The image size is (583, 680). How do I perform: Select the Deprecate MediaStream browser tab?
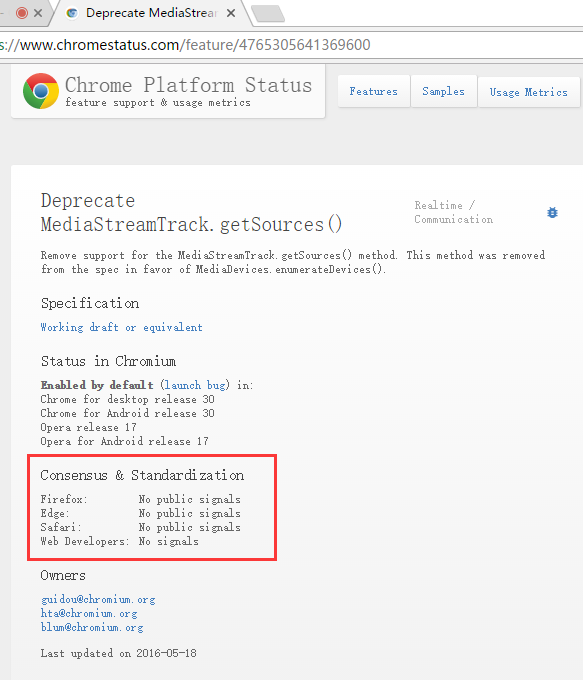[151, 13]
